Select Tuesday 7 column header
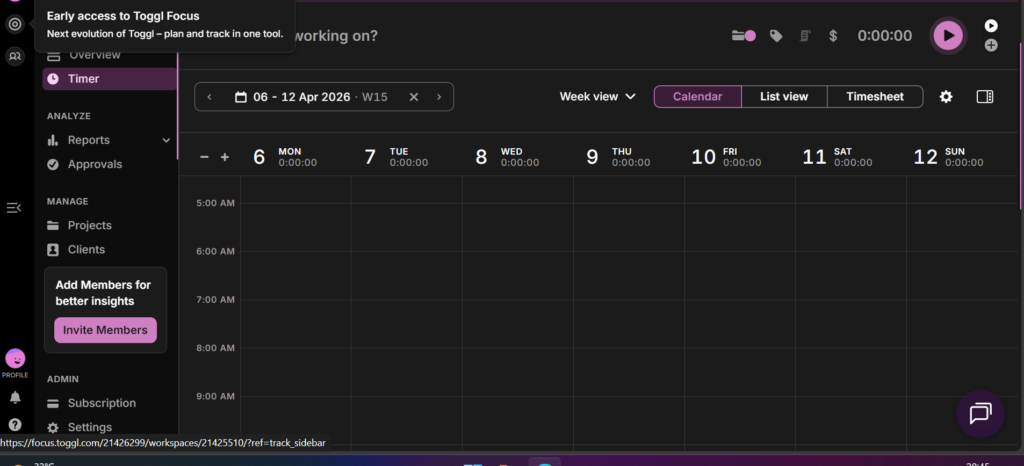The height and width of the screenshot is (466, 1024). (x=407, y=157)
